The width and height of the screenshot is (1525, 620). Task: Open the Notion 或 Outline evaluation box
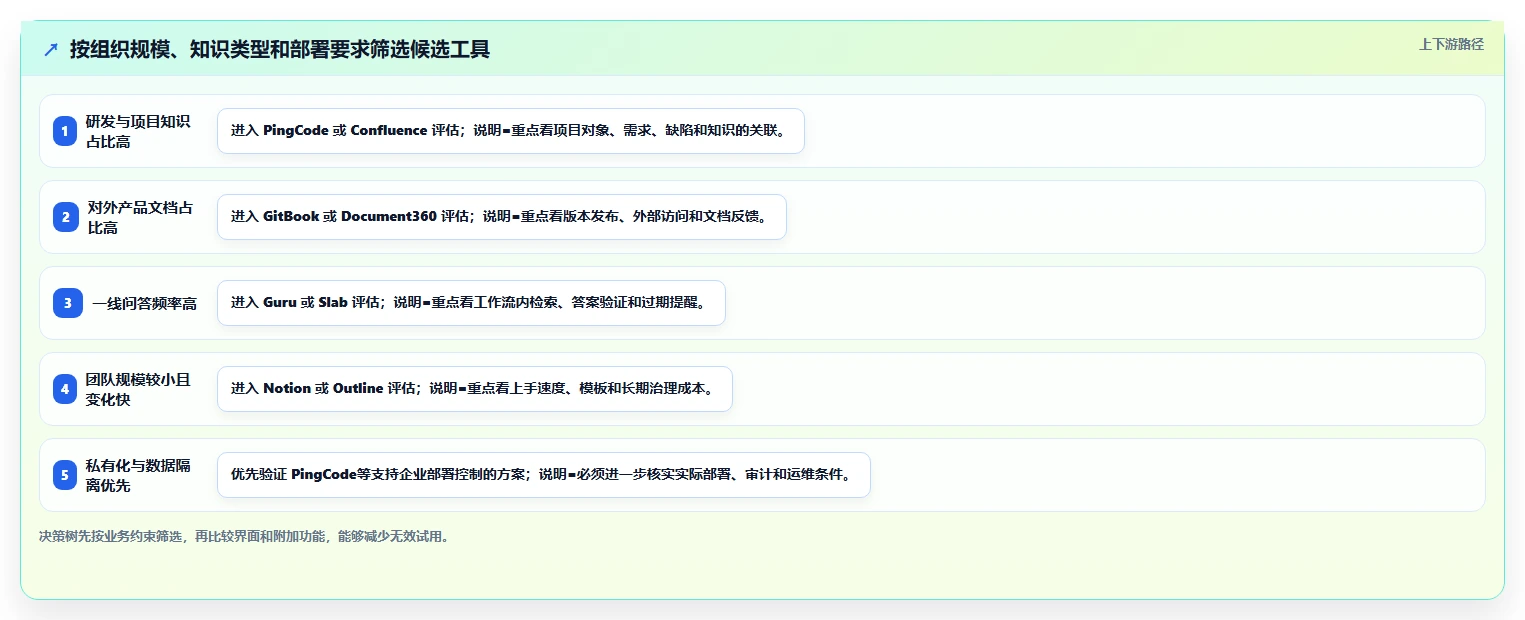[475, 389]
